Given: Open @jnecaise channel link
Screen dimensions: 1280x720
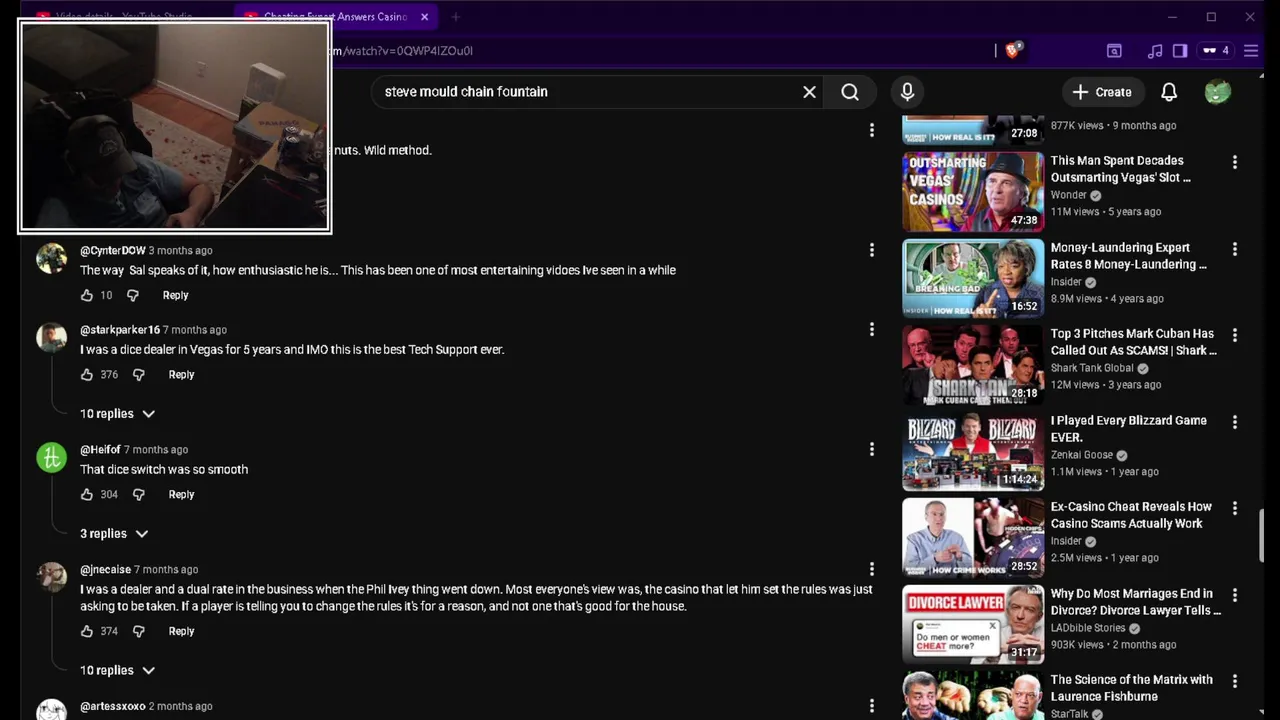Looking at the screenshot, I should coord(105,570).
